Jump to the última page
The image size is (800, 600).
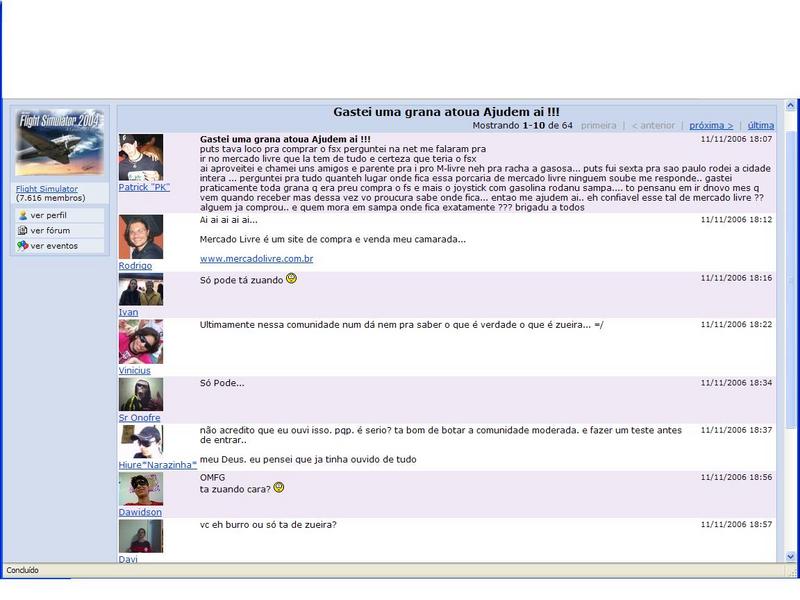tap(761, 126)
